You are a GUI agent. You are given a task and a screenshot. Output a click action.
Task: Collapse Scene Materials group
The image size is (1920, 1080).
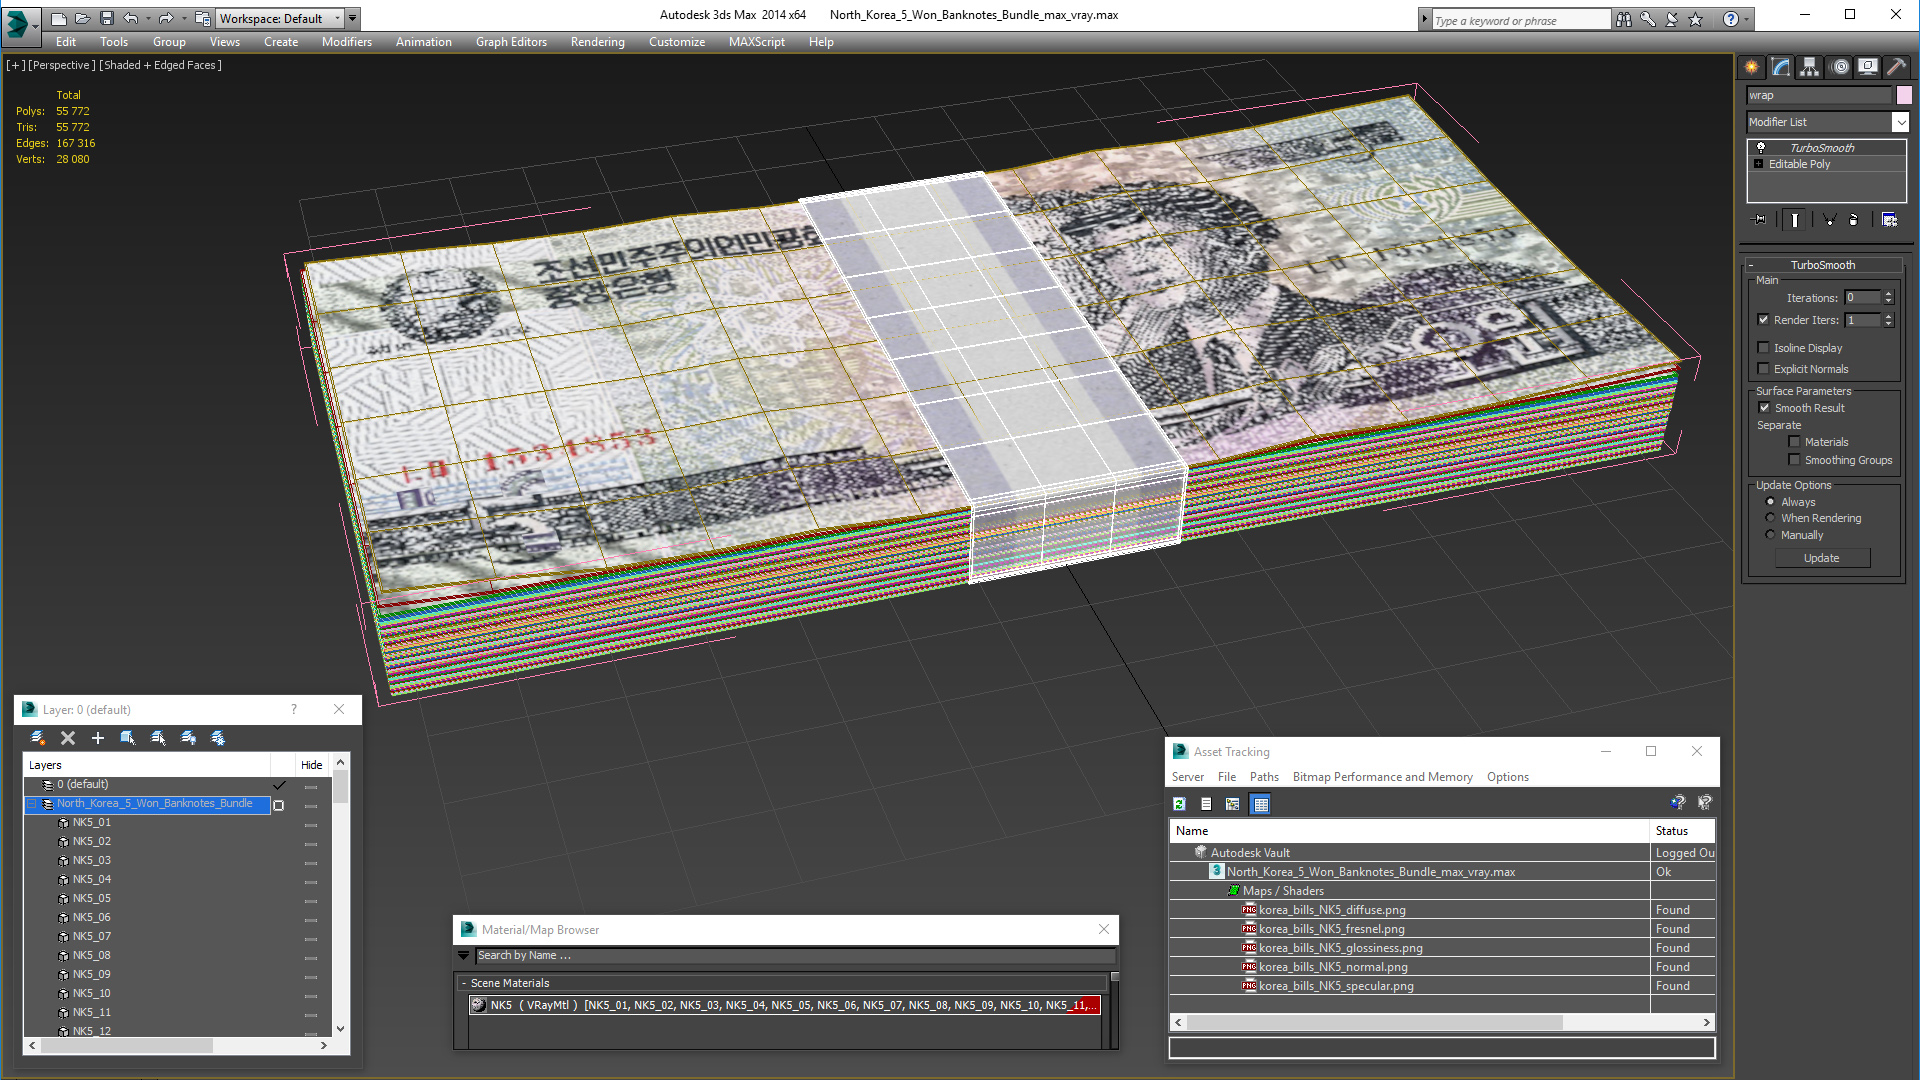tap(464, 983)
